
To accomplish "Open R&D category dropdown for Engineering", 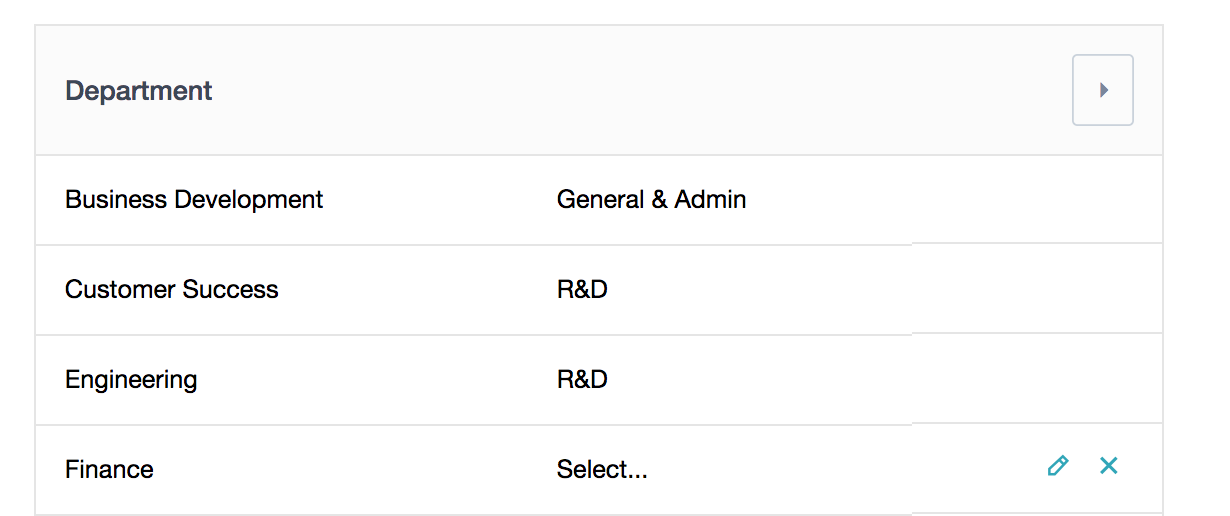I will [x=582, y=379].
